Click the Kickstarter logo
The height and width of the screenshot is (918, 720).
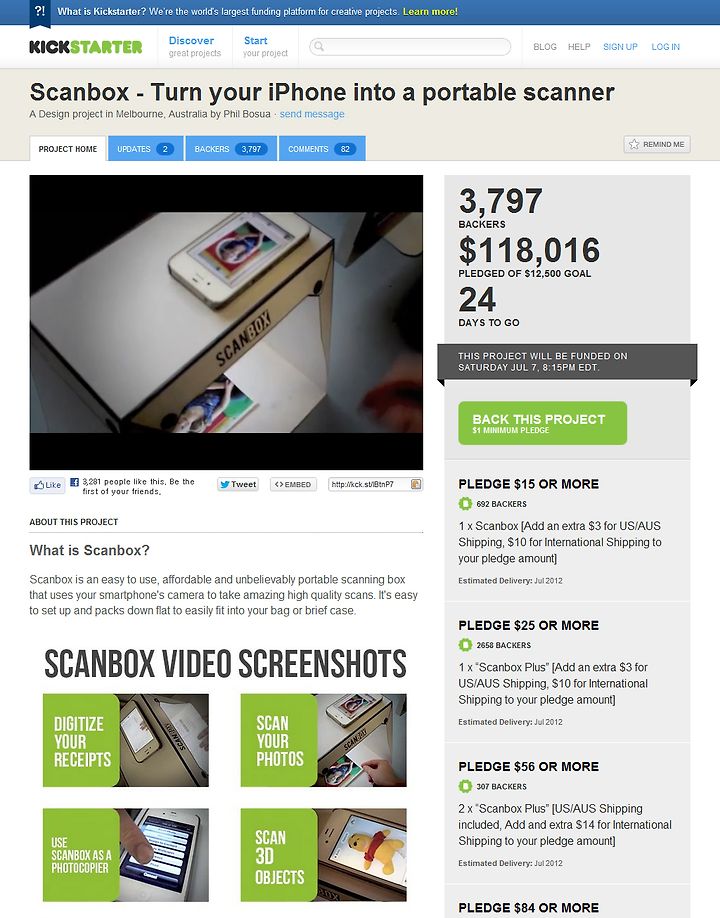pos(85,47)
